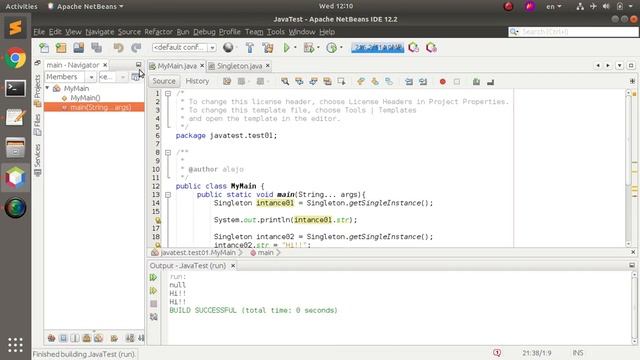
Task: Click the New Project toolbar icon
Action: tap(61, 48)
